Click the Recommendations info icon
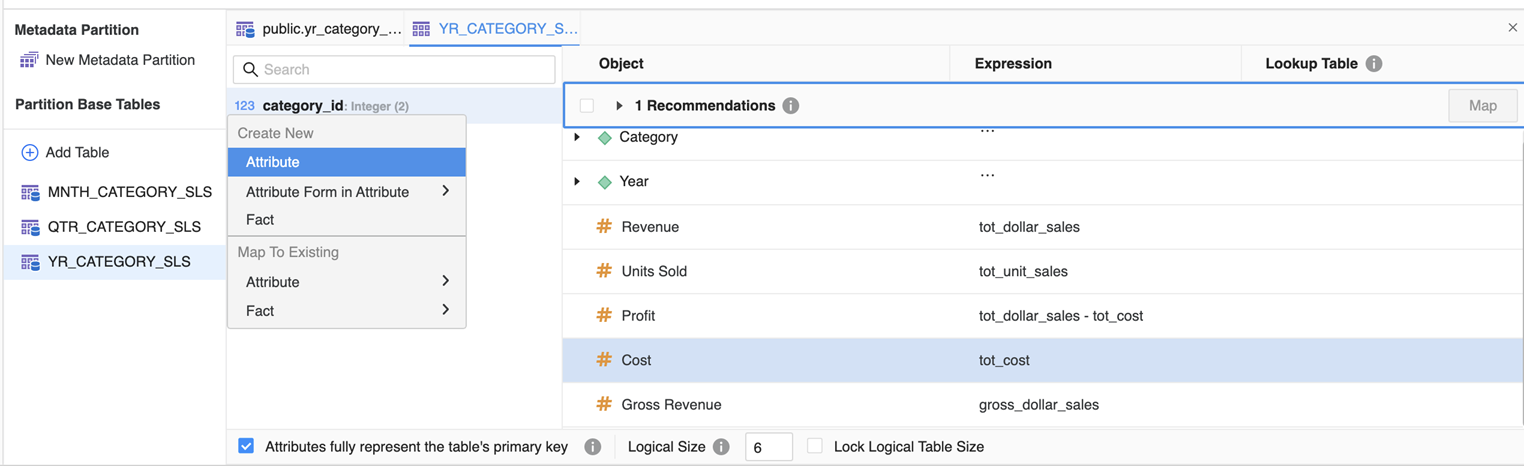The image size is (1524, 466). coord(791,106)
